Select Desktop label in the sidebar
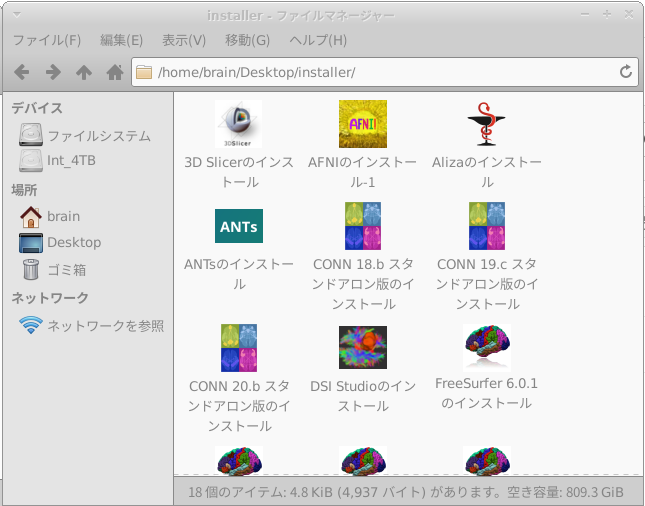Screen dimensions: 645x506 [74, 242]
